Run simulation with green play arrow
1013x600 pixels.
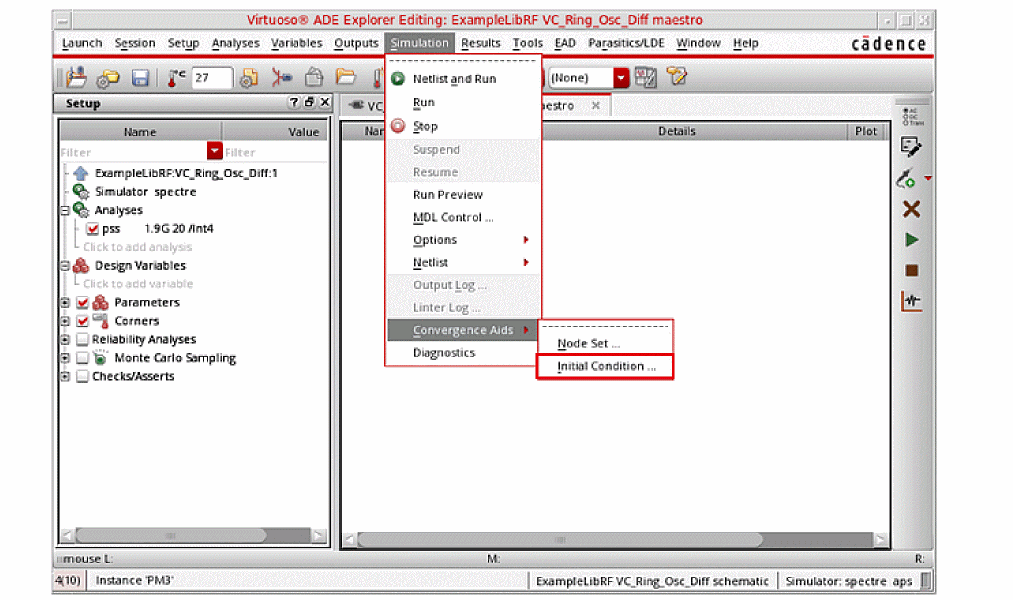912,240
